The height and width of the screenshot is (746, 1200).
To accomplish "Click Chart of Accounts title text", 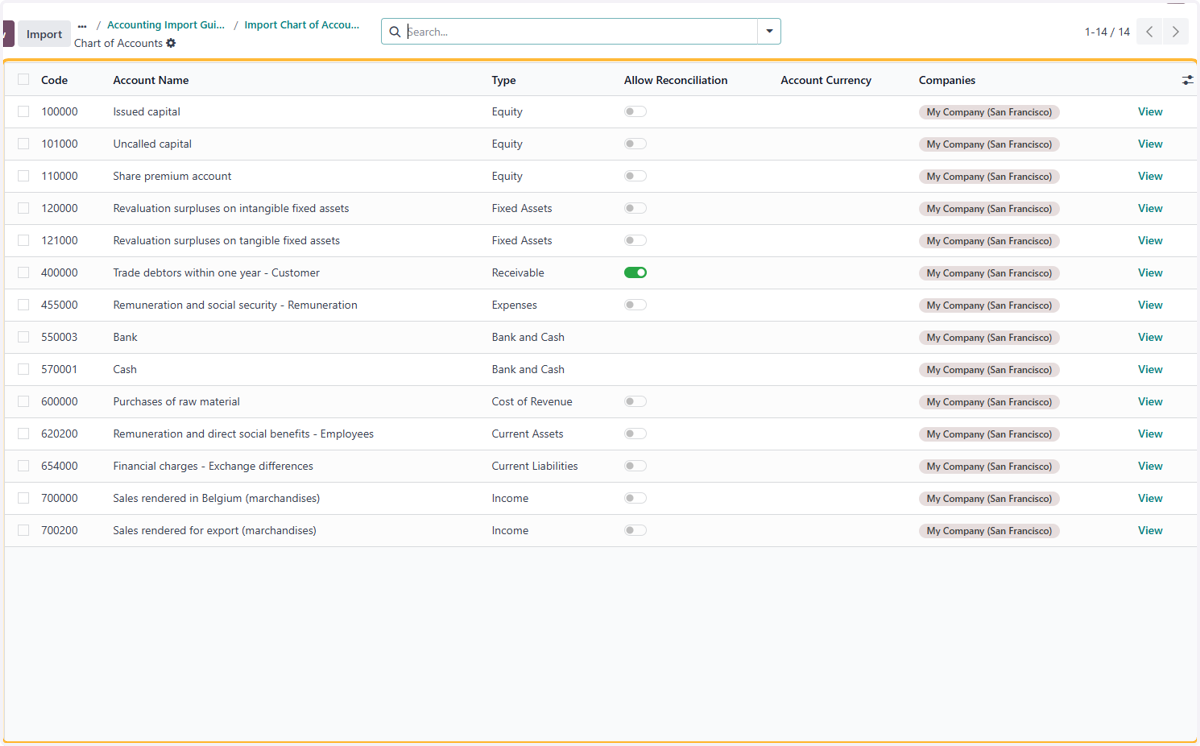I will click(x=118, y=44).
